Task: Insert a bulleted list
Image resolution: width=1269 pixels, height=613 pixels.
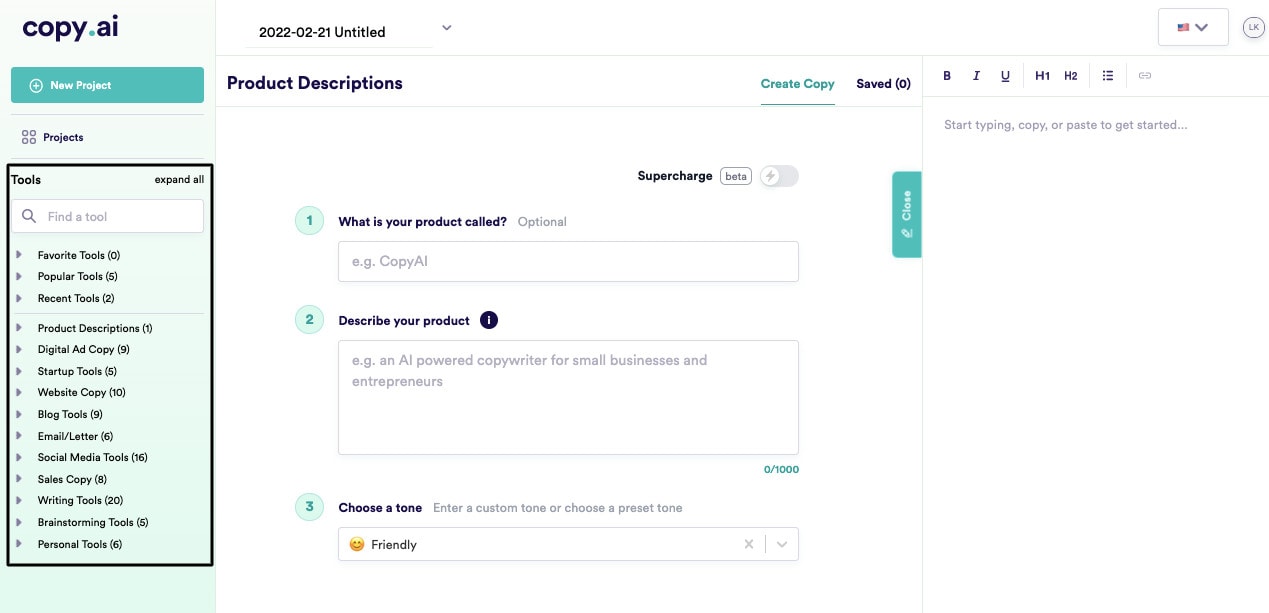Action: 1108,76
